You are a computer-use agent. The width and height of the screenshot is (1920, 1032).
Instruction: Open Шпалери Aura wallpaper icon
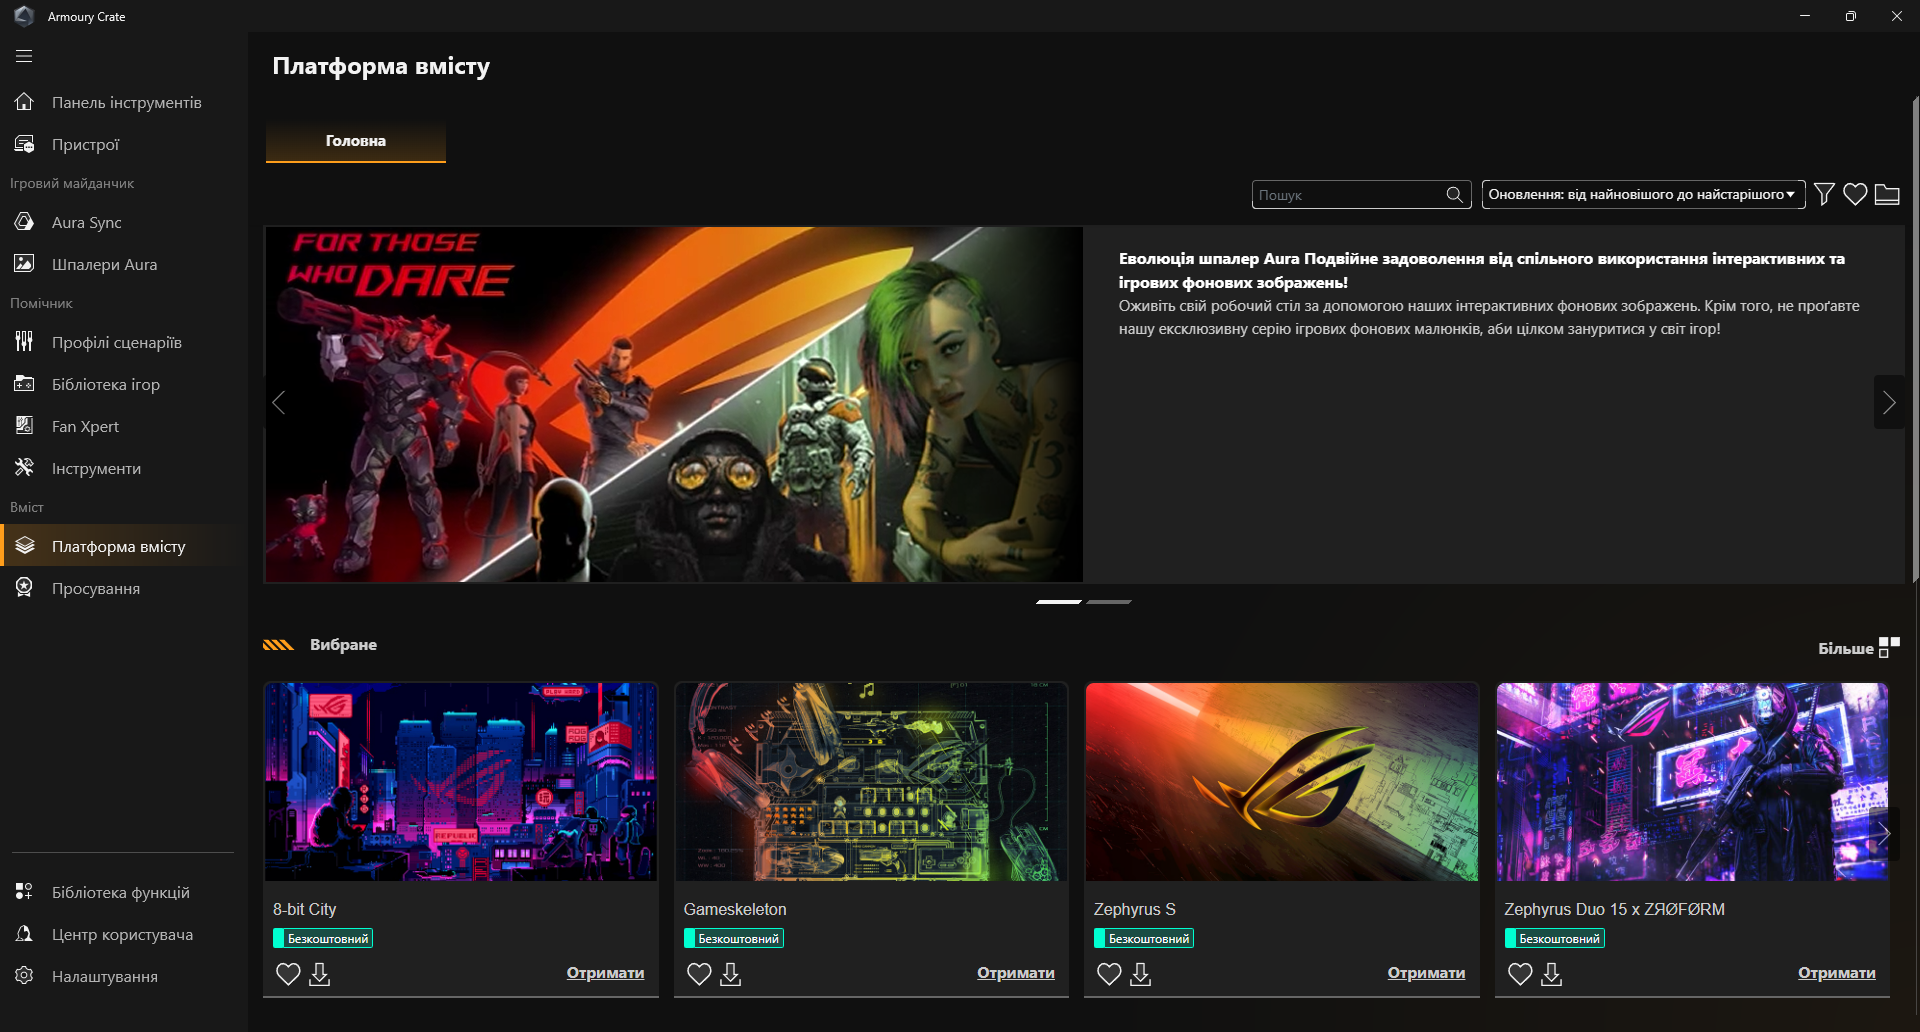click(24, 264)
